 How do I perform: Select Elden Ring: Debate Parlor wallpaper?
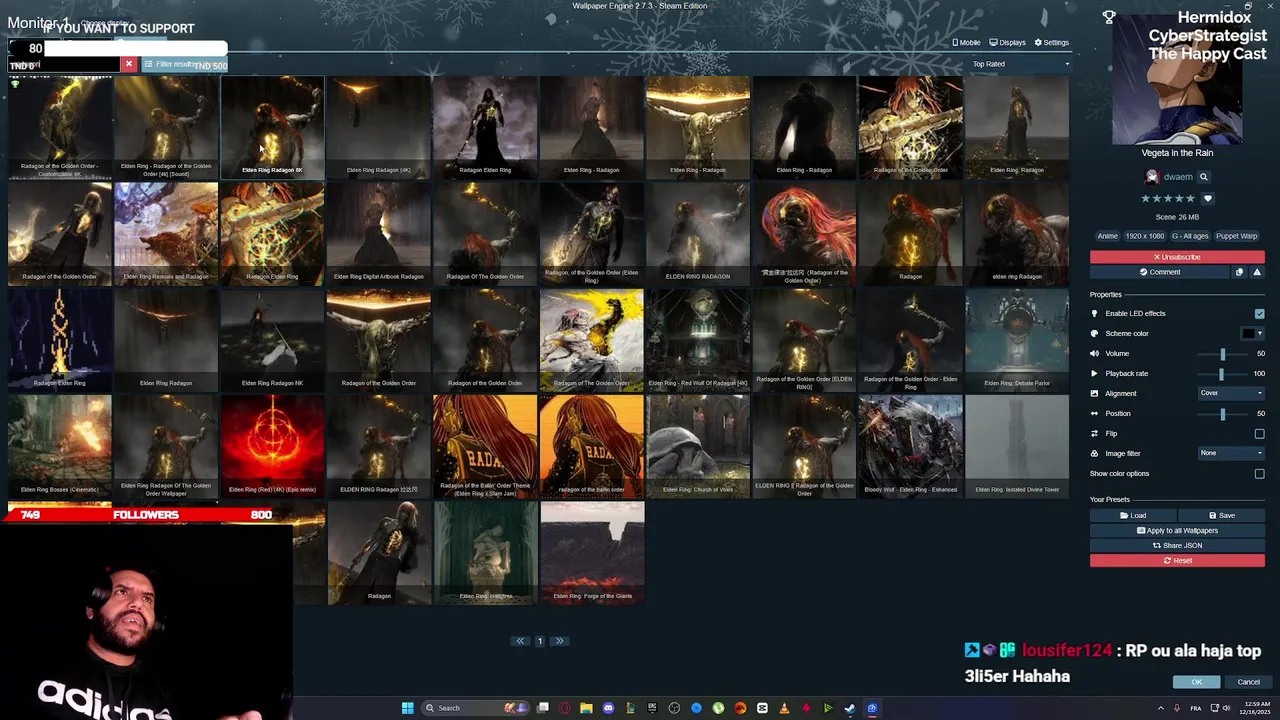click(1017, 339)
